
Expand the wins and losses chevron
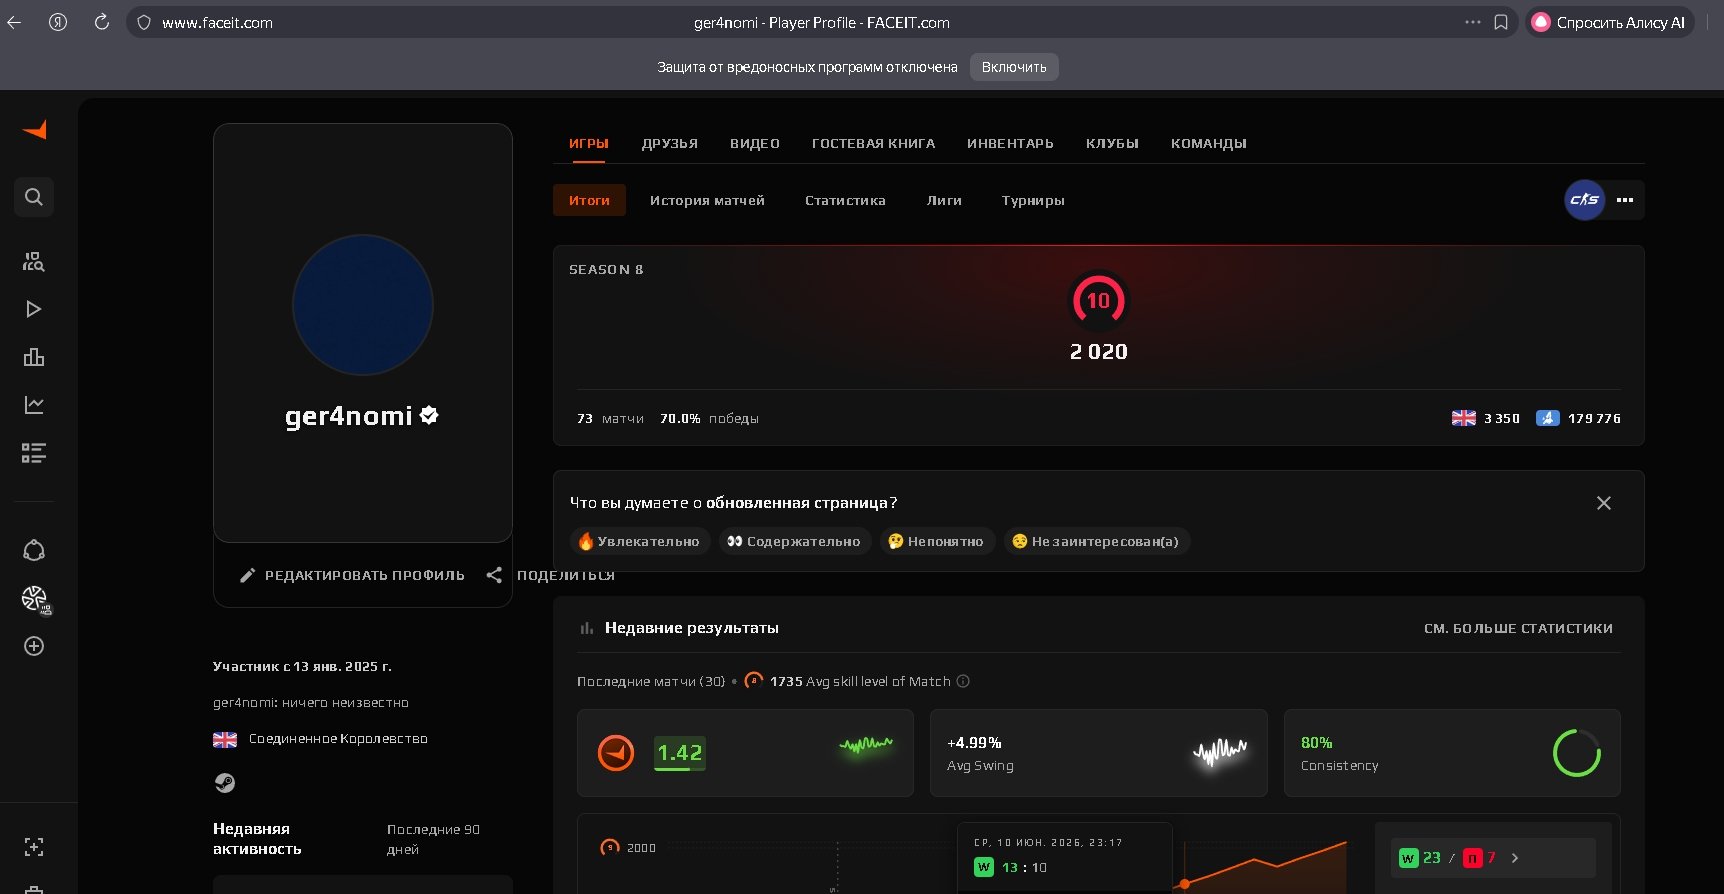coord(1515,858)
